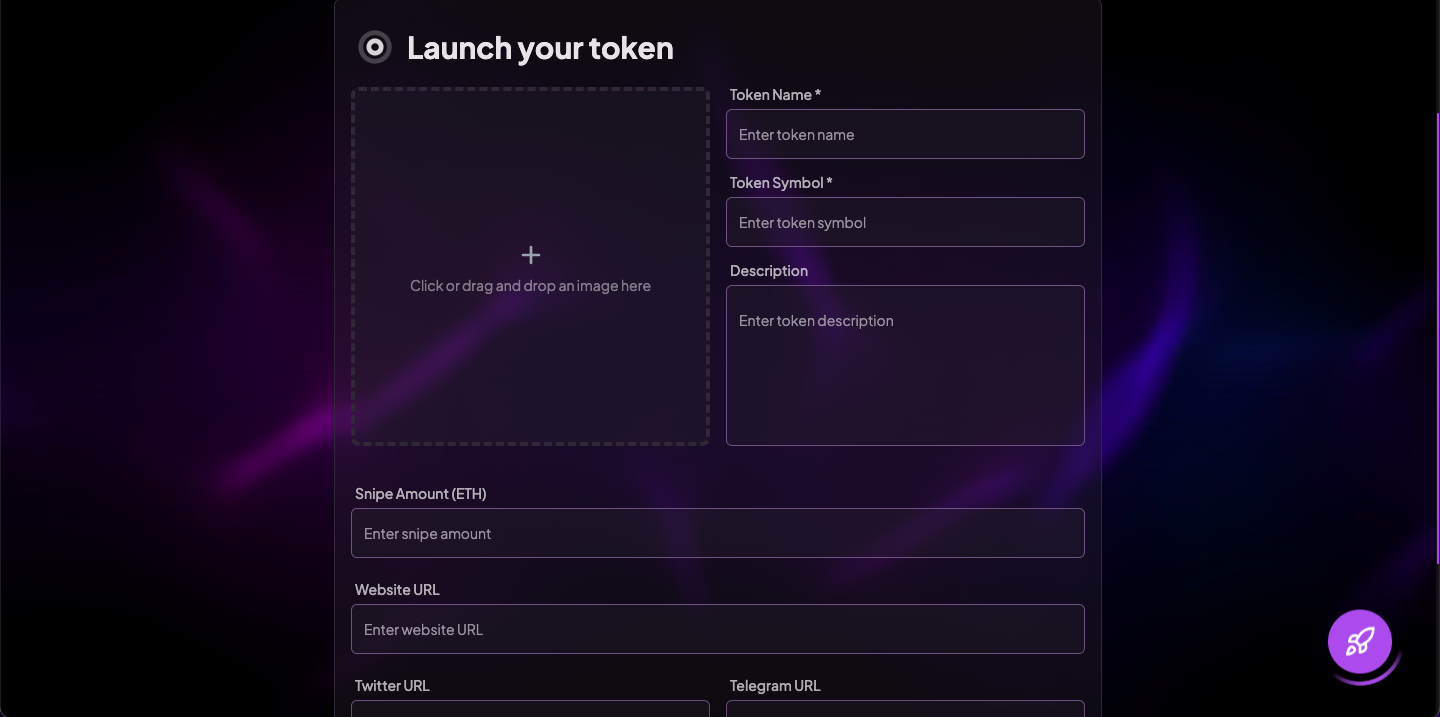Click the Enter website URL field
Image resolution: width=1440 pixels, height=717 pixels.
pyautogui.click(x=717, y=629)
